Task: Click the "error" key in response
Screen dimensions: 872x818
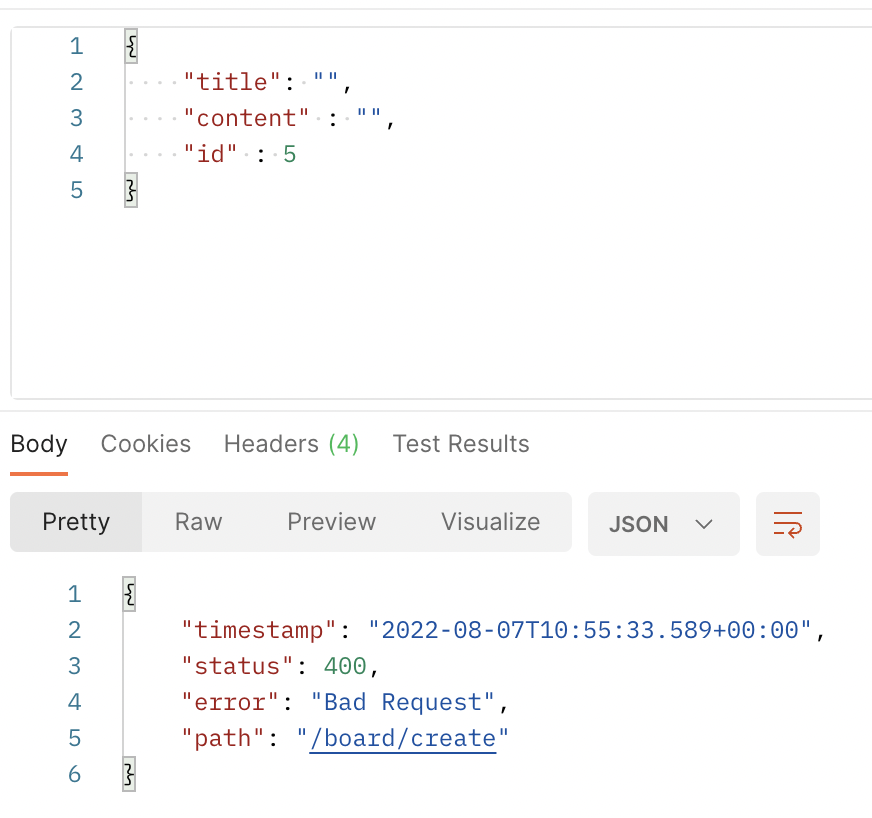Action: 230,702
